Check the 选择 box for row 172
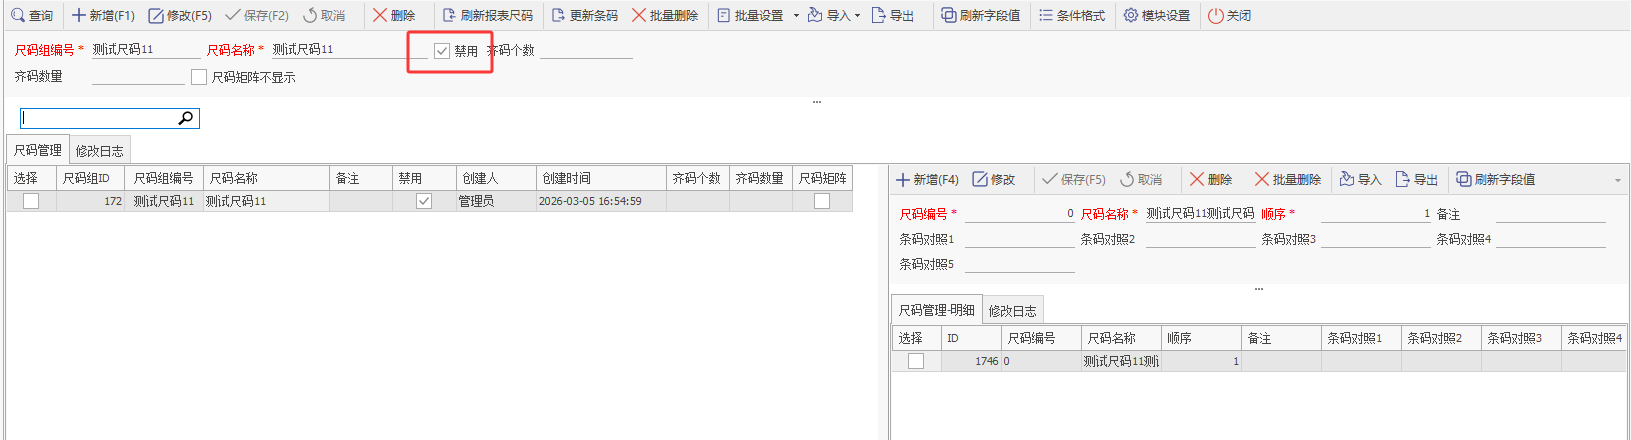 [31, 201]
